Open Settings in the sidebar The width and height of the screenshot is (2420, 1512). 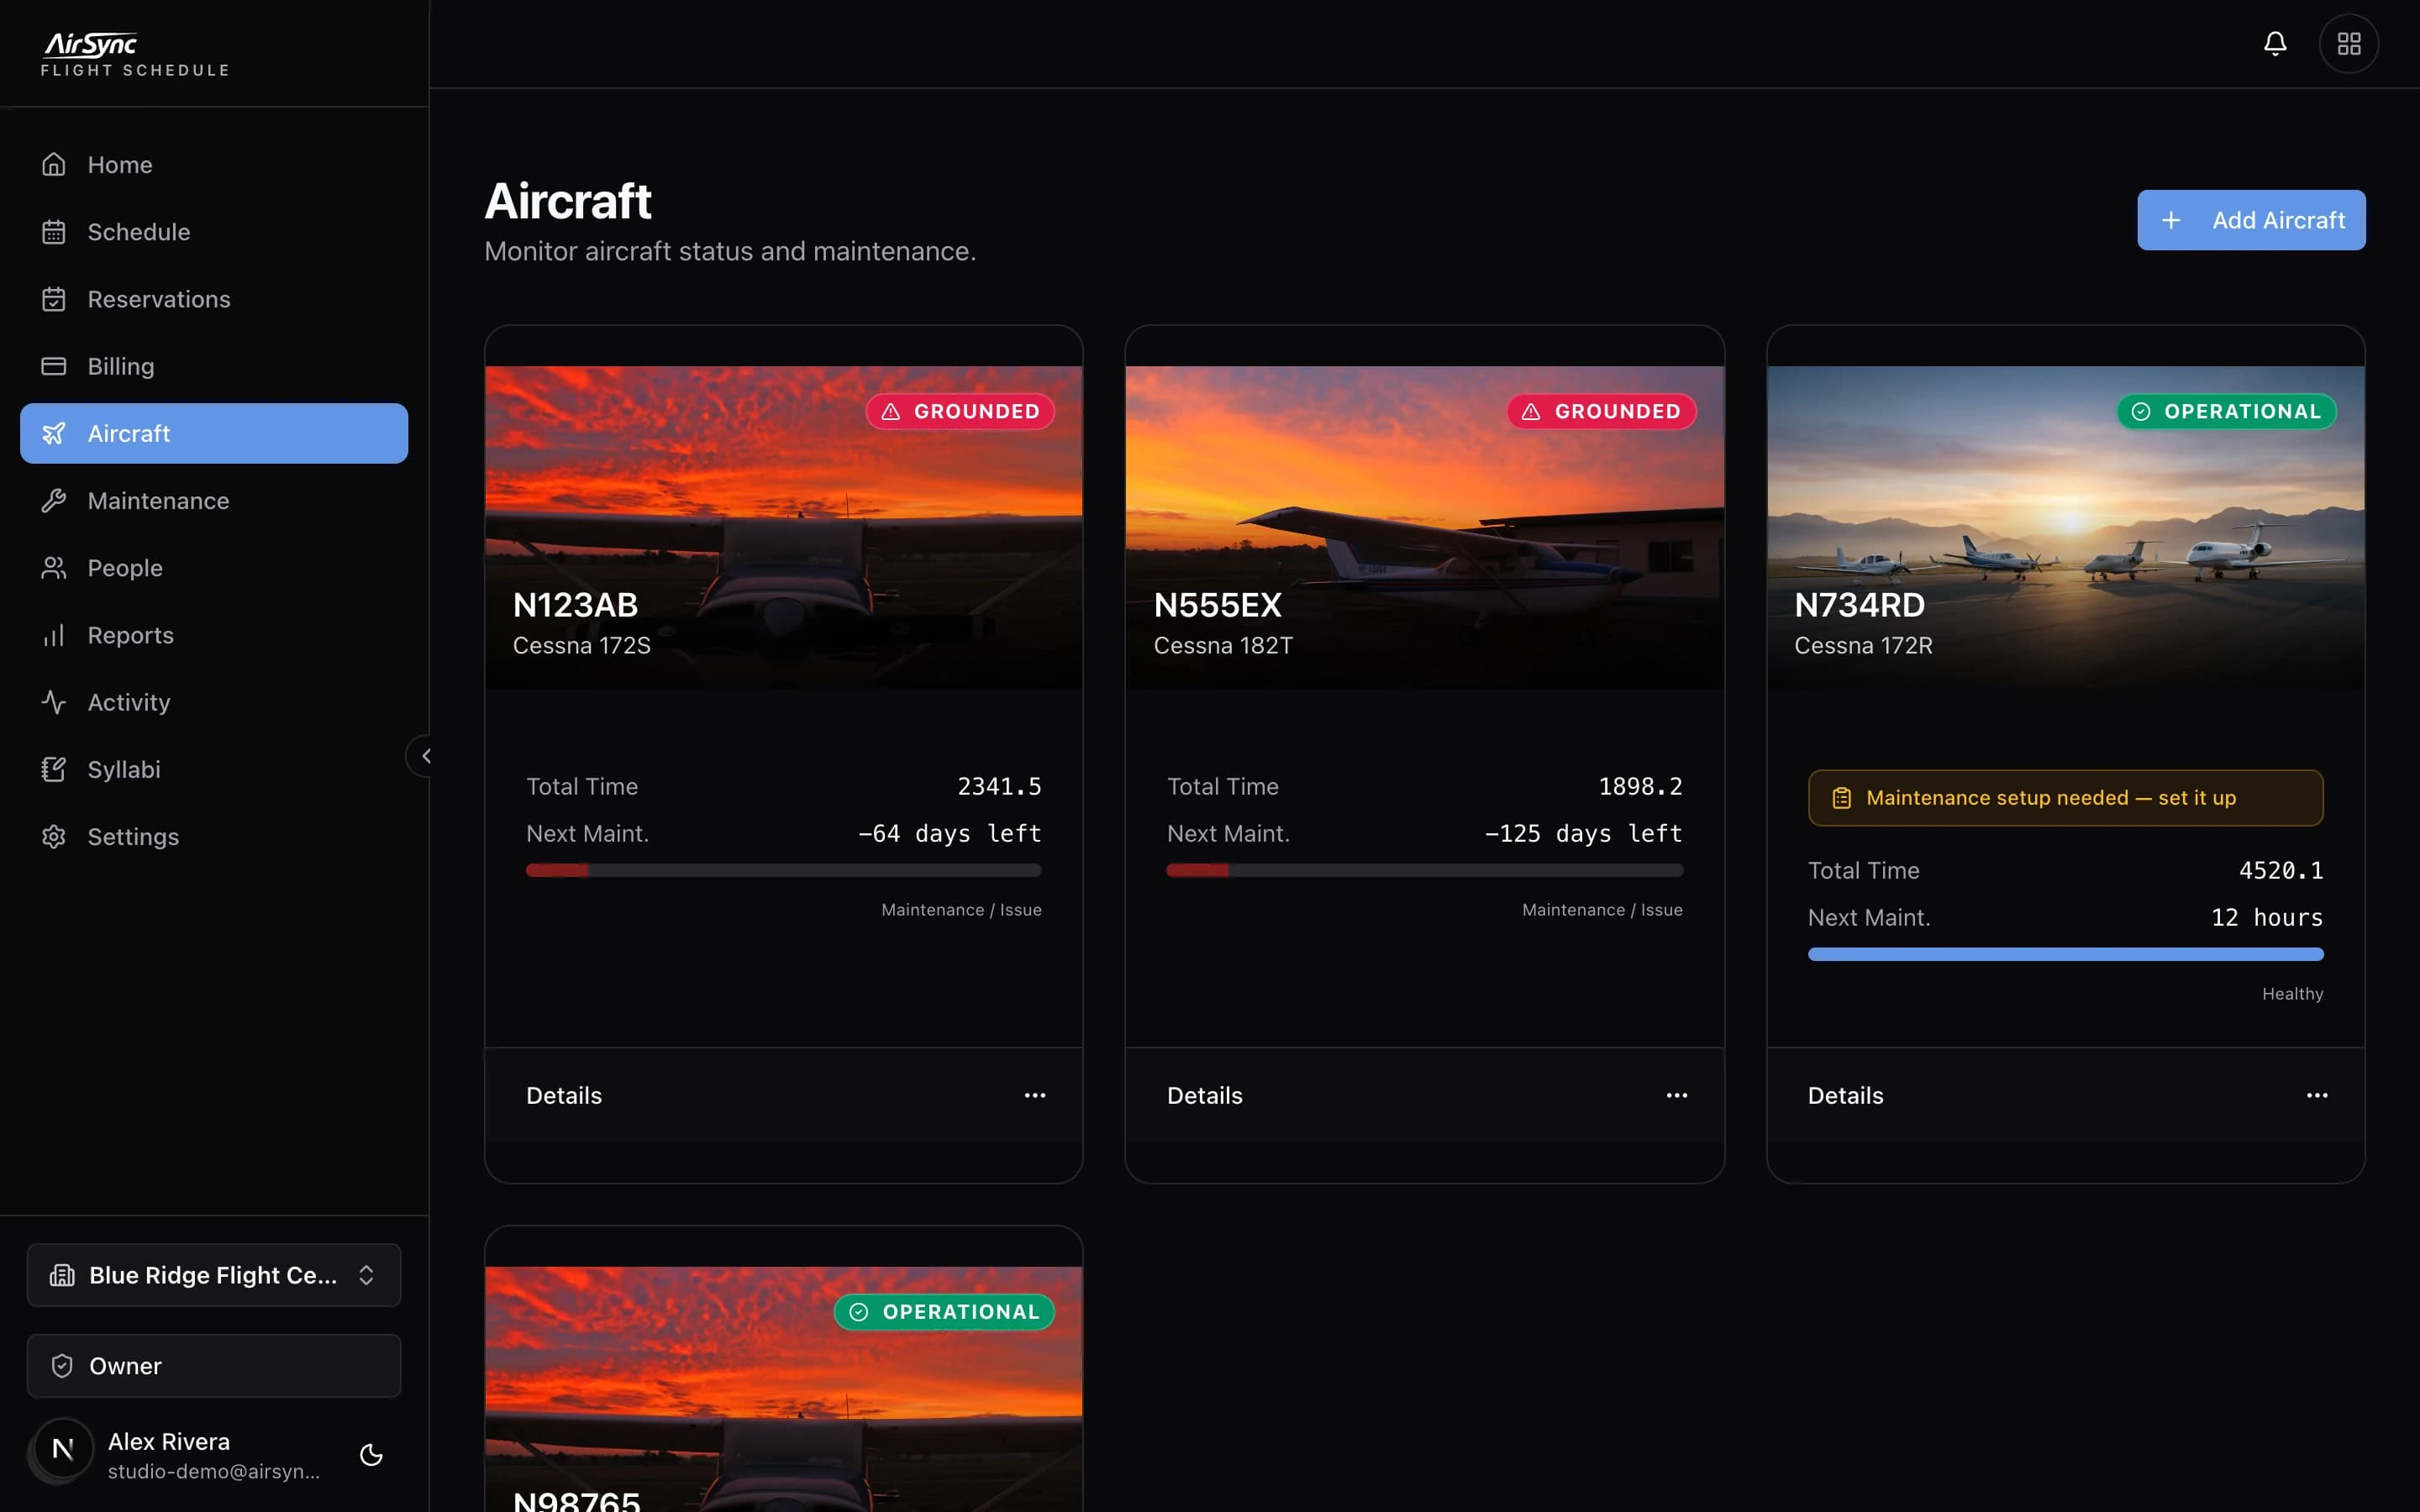[x=214, y=836]
